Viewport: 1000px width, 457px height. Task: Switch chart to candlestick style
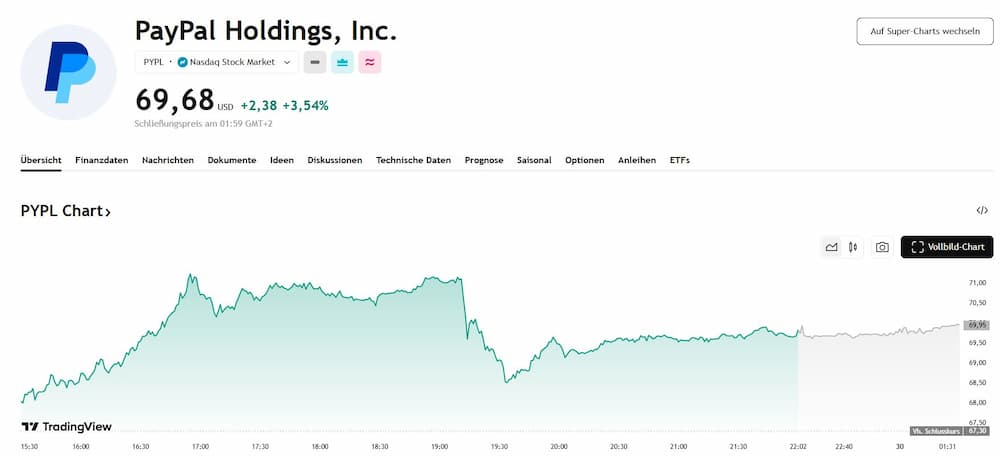click(x=853, y=247)
